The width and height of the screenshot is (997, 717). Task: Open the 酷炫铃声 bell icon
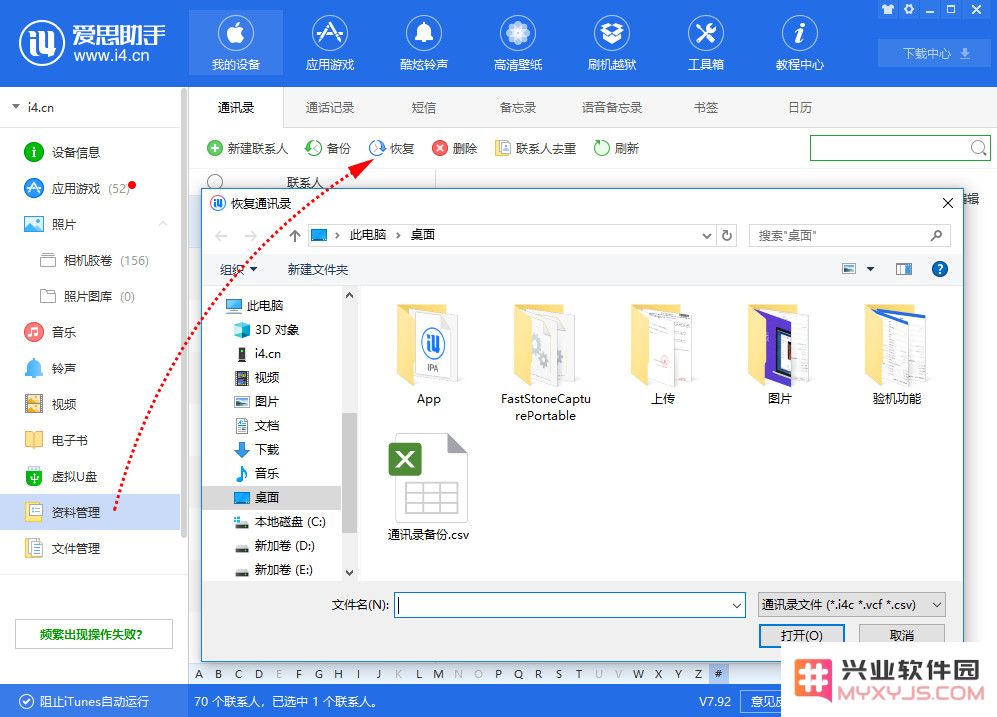coord(423,43)
